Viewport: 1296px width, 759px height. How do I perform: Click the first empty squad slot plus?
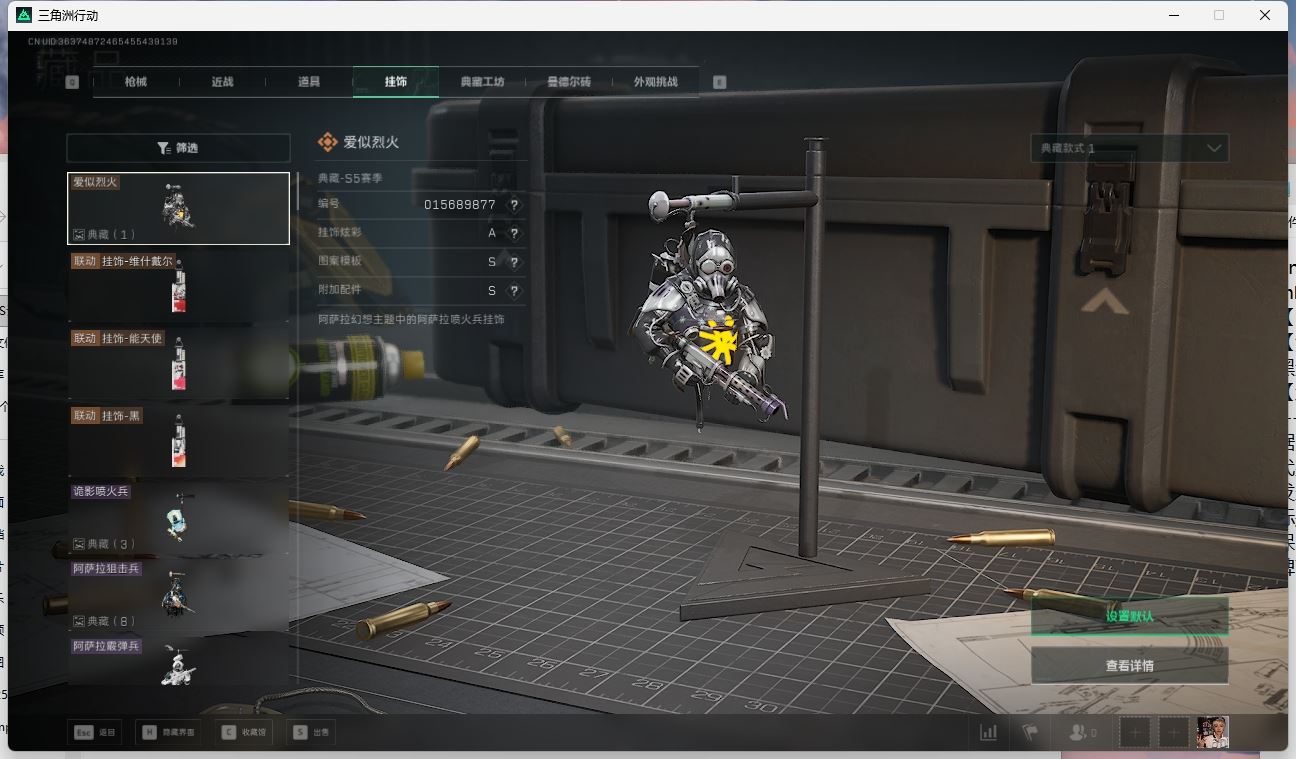click(1135, 732)
